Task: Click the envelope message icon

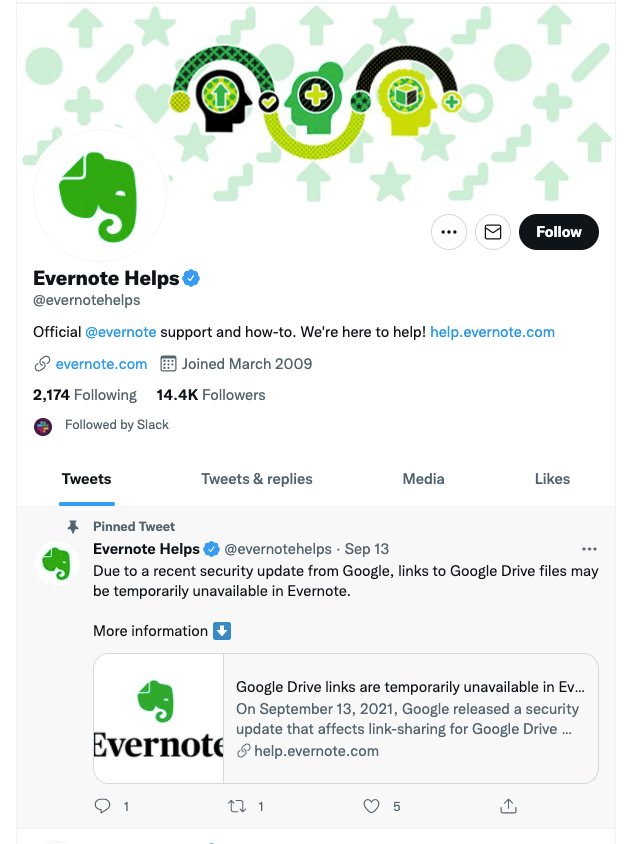Action: 493,232
